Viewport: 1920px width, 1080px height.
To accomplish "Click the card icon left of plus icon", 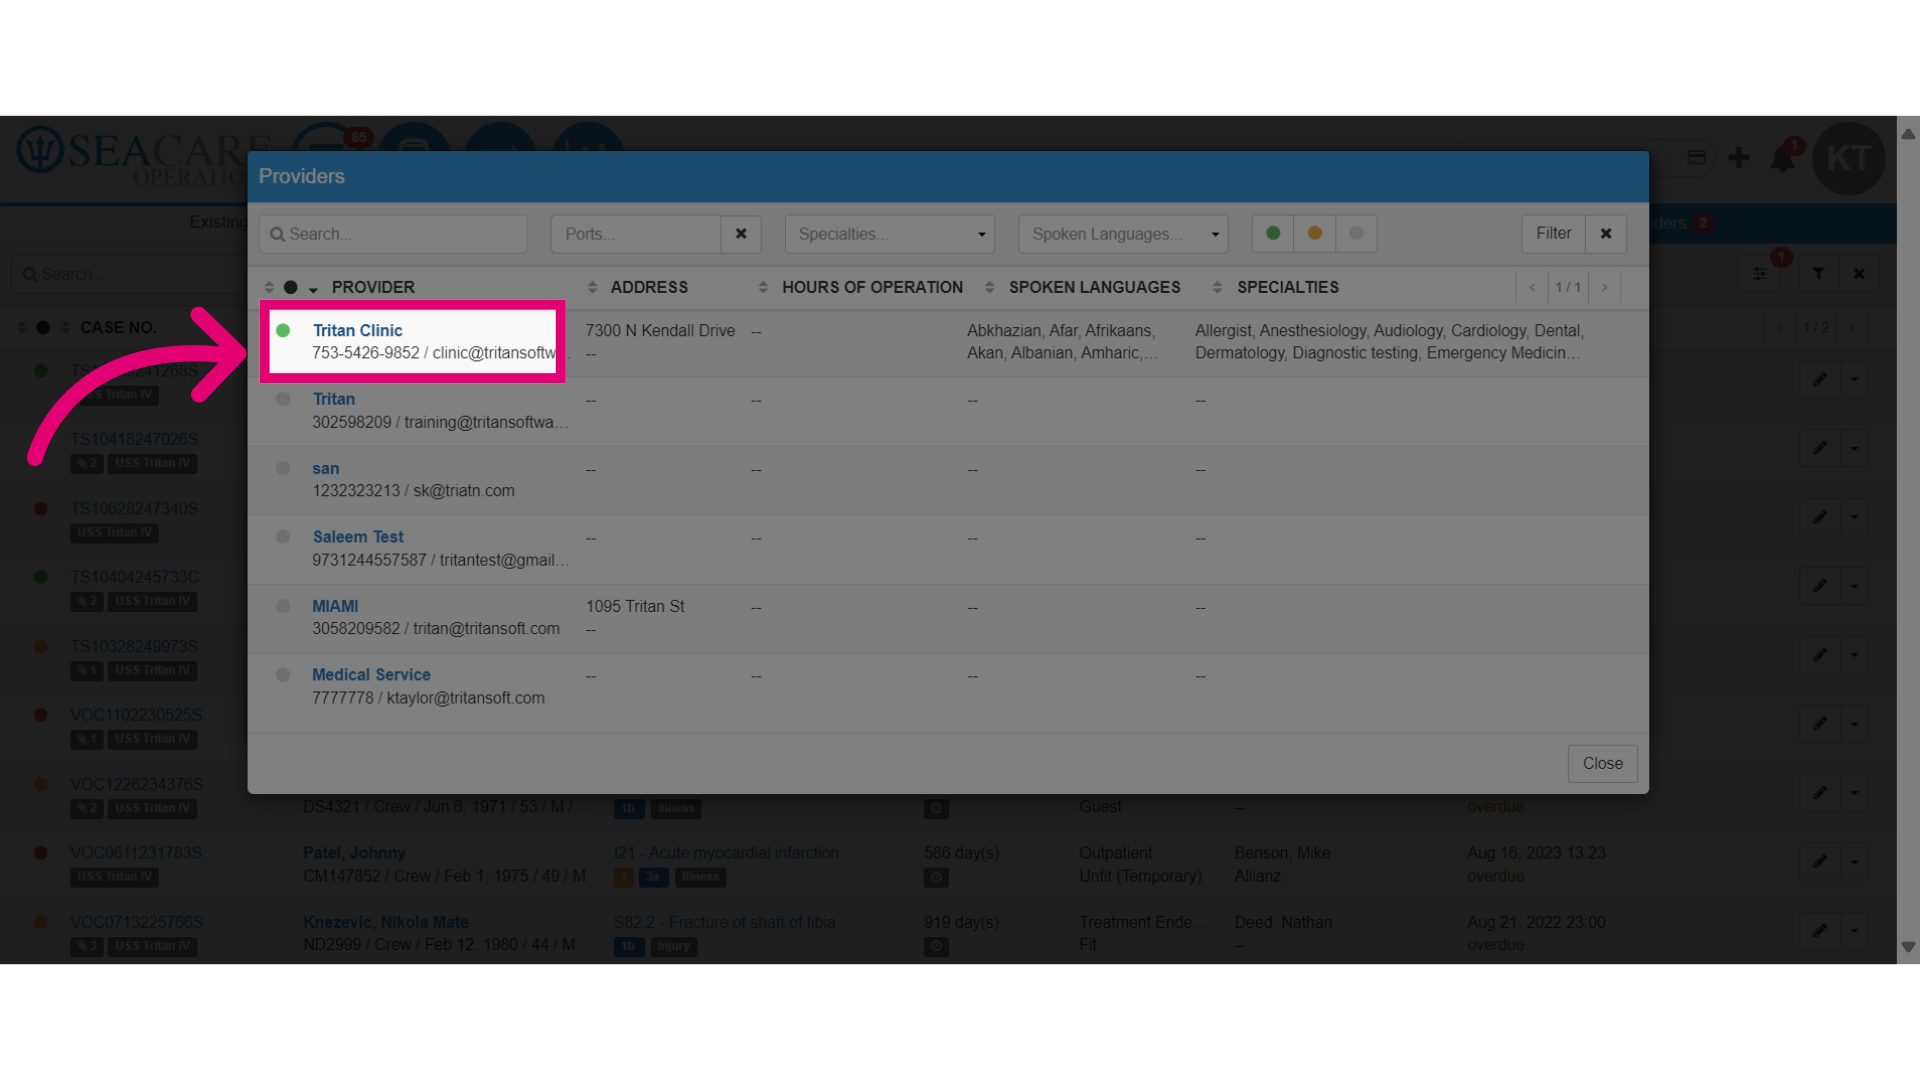I will [x=1697, y=157].
